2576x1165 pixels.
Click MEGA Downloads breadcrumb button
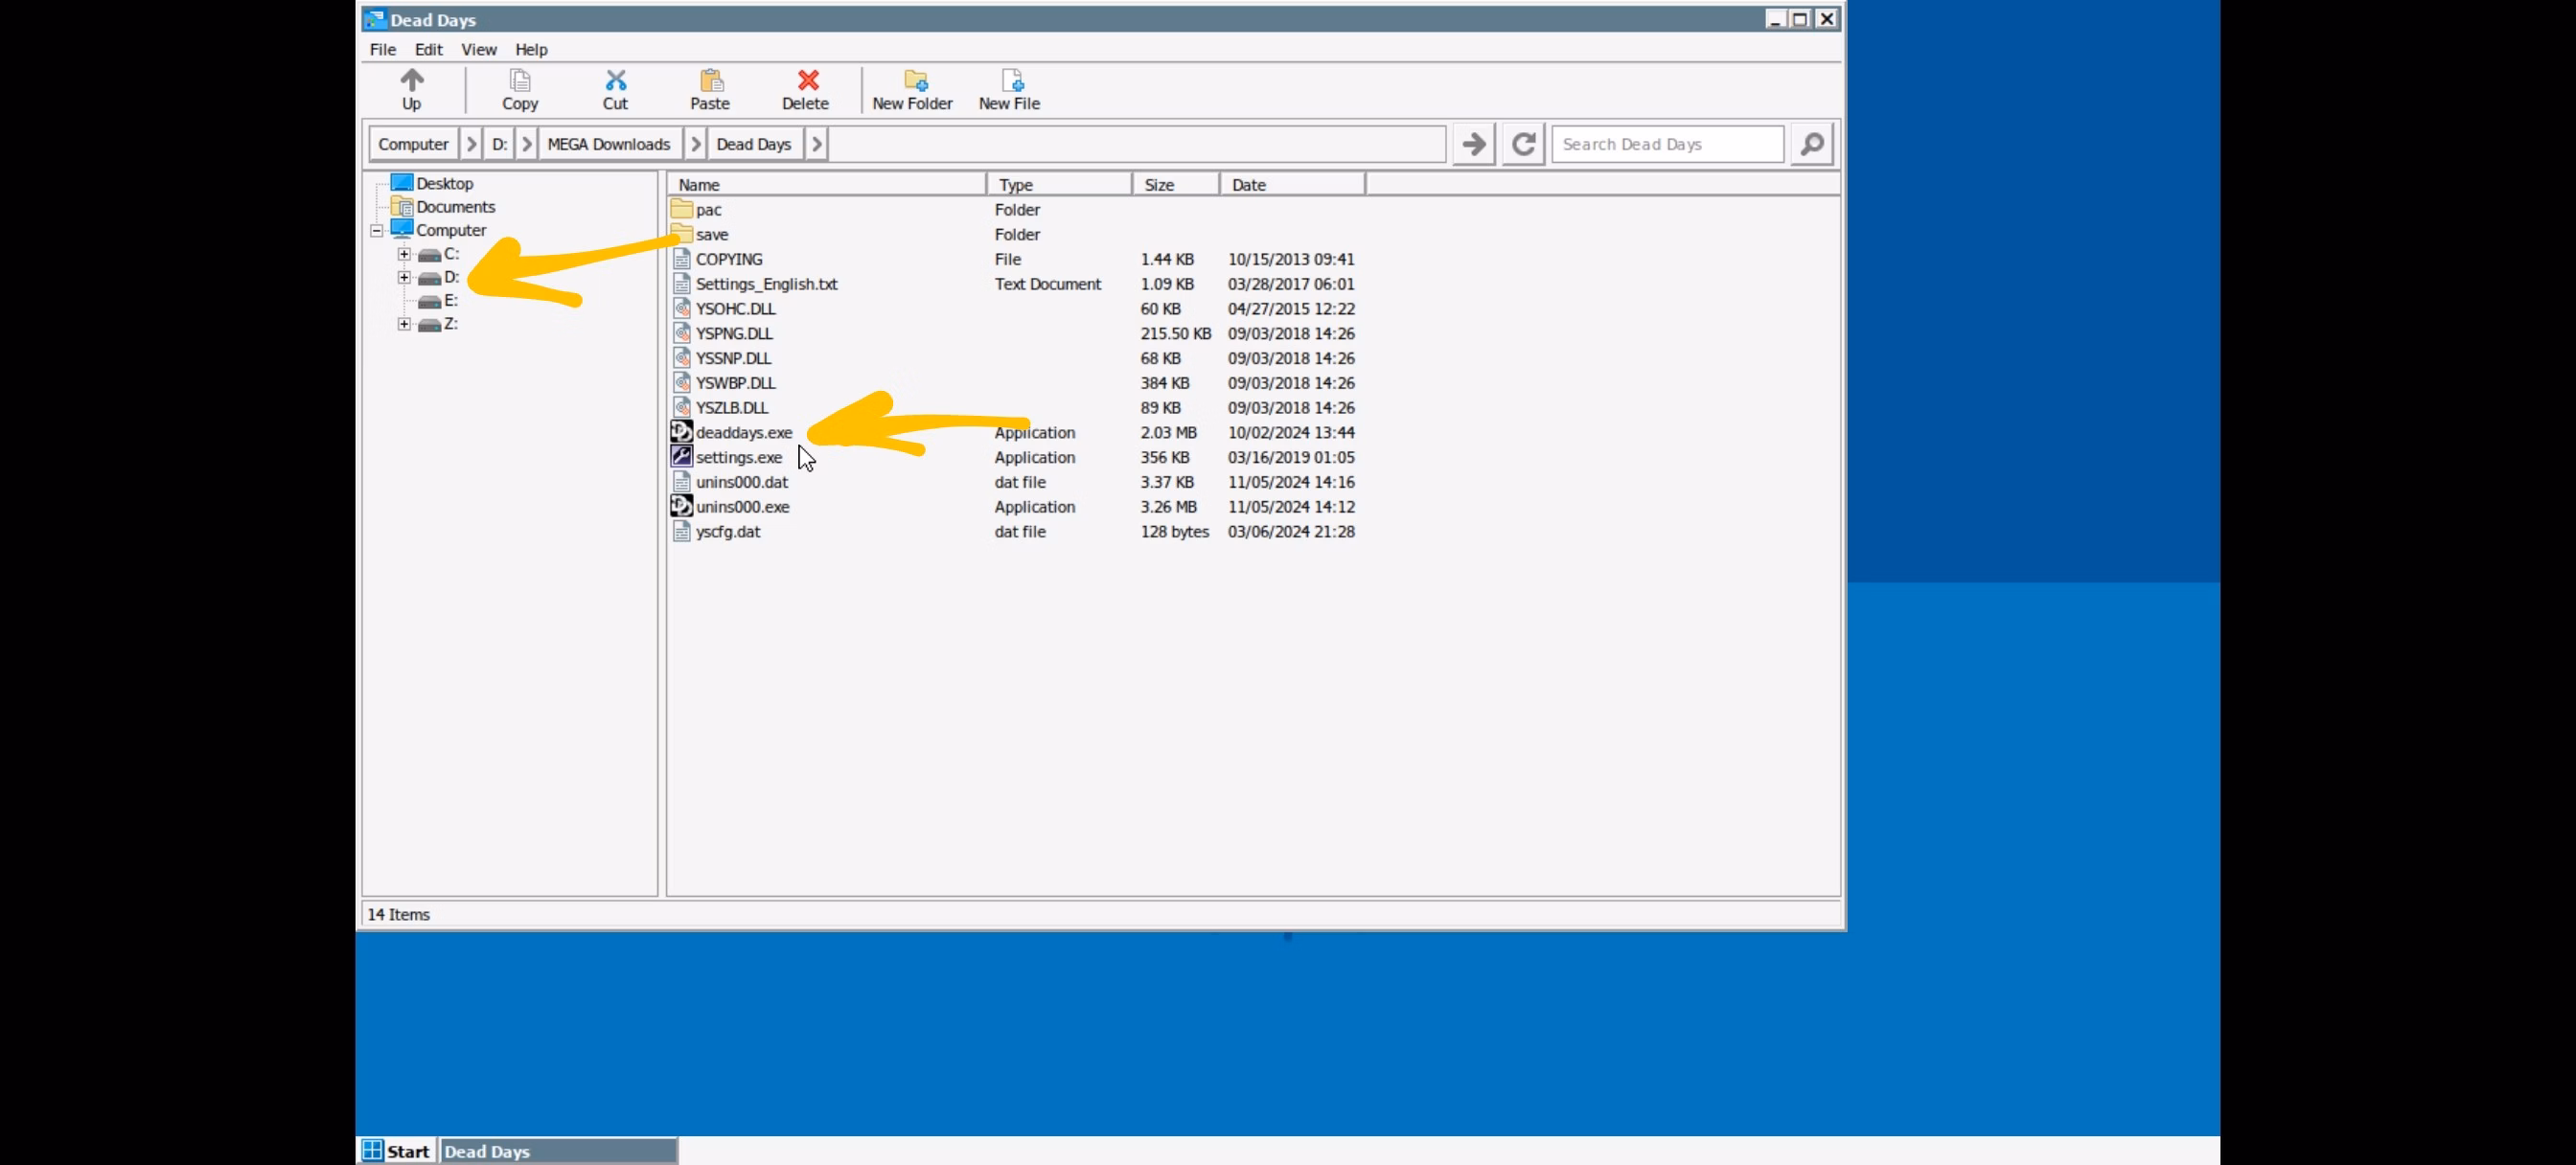coord(608,144)
